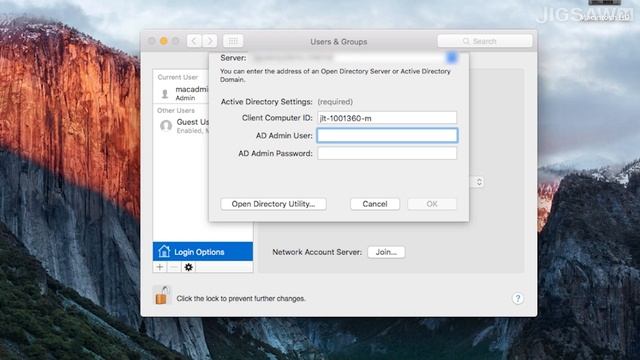This screenshot has height=360, width=640.
Task: Open the Server address dropdown arrow
Action: coord(452,58)
